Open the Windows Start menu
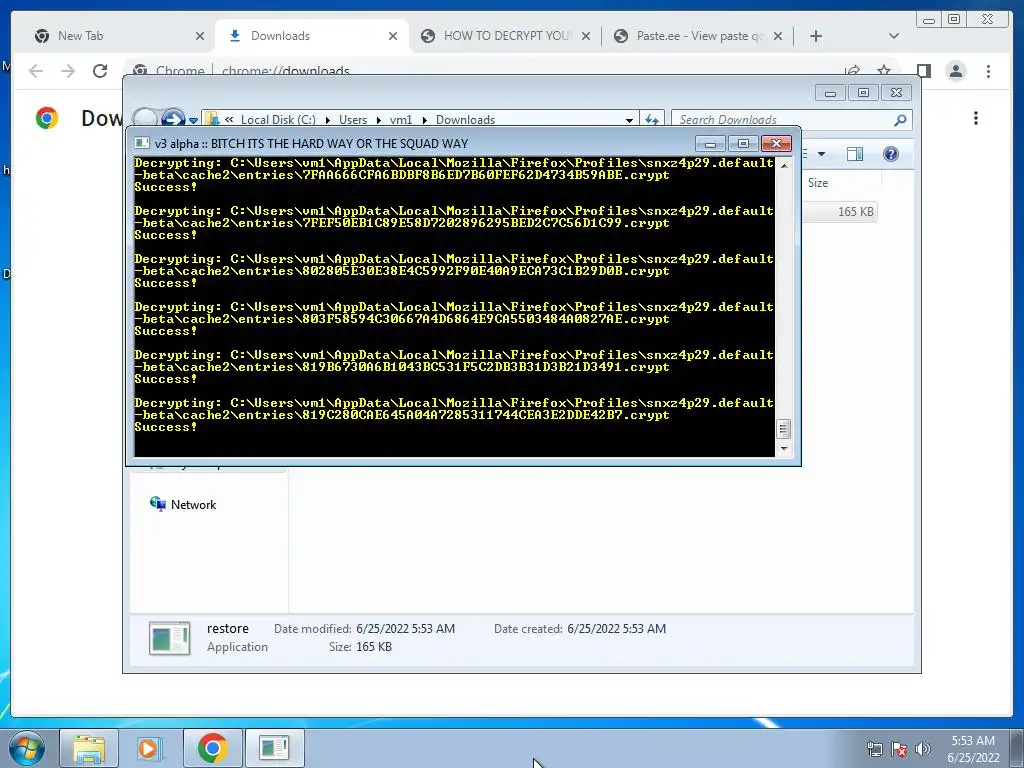 pyautogui.click(x=27, y=748)
